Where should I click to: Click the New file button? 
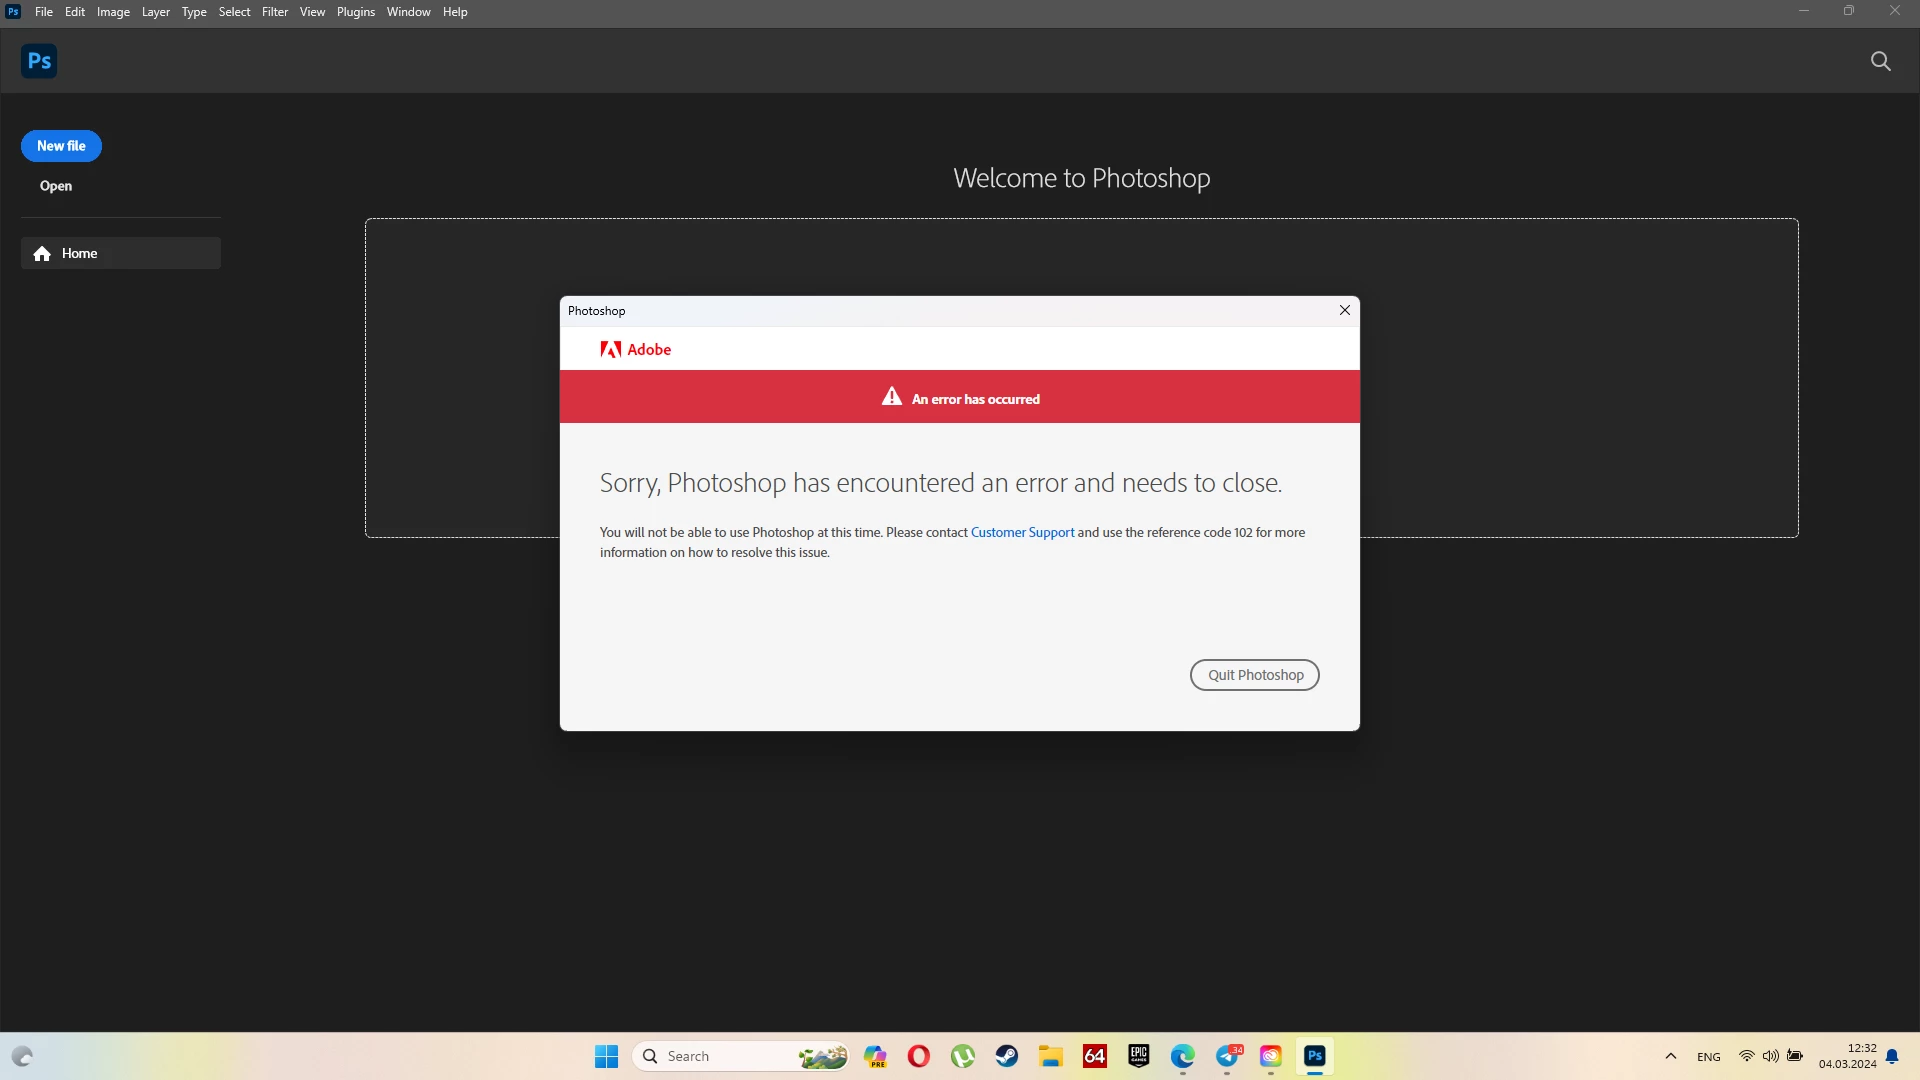pyautogui.click(x=61, y=146)
